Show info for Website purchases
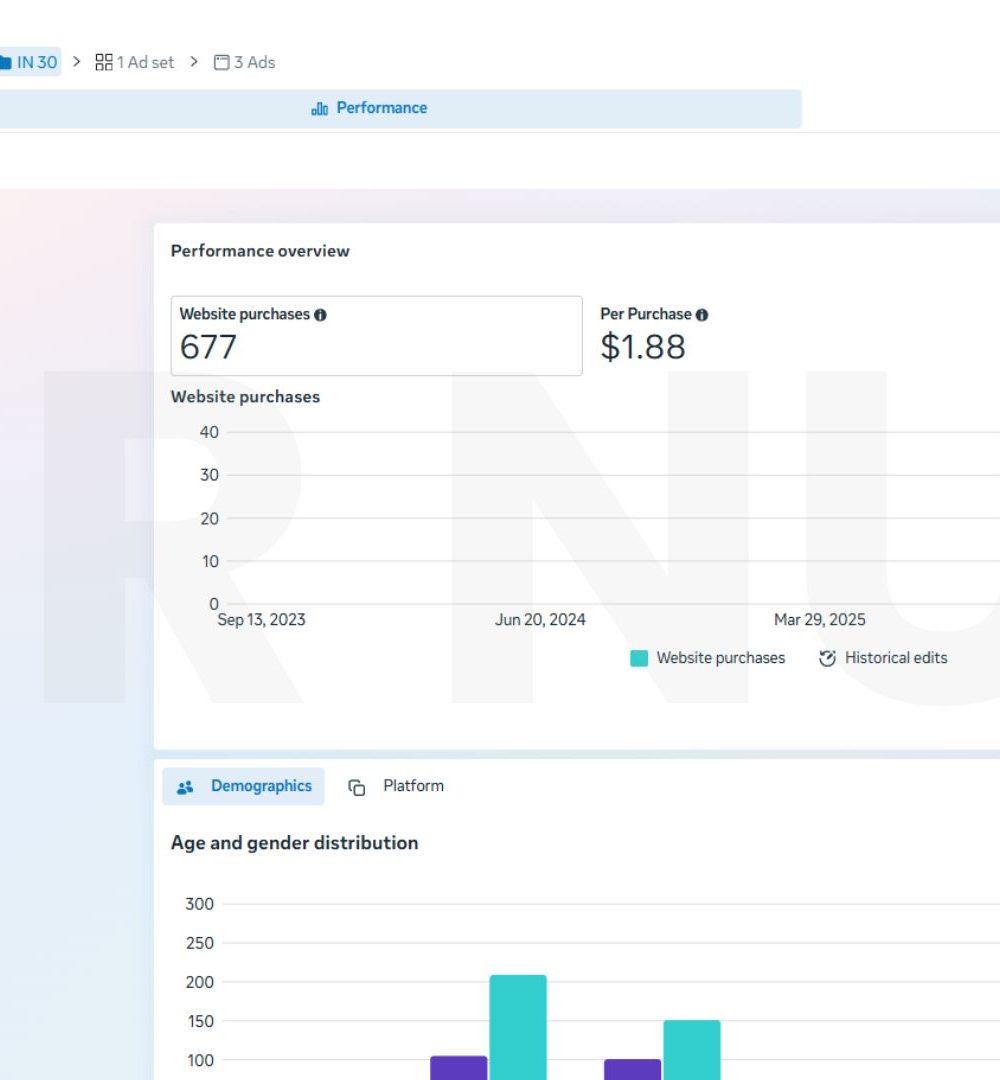The height and width of the screenshot is (1080, 1000). tap(320, 315)
